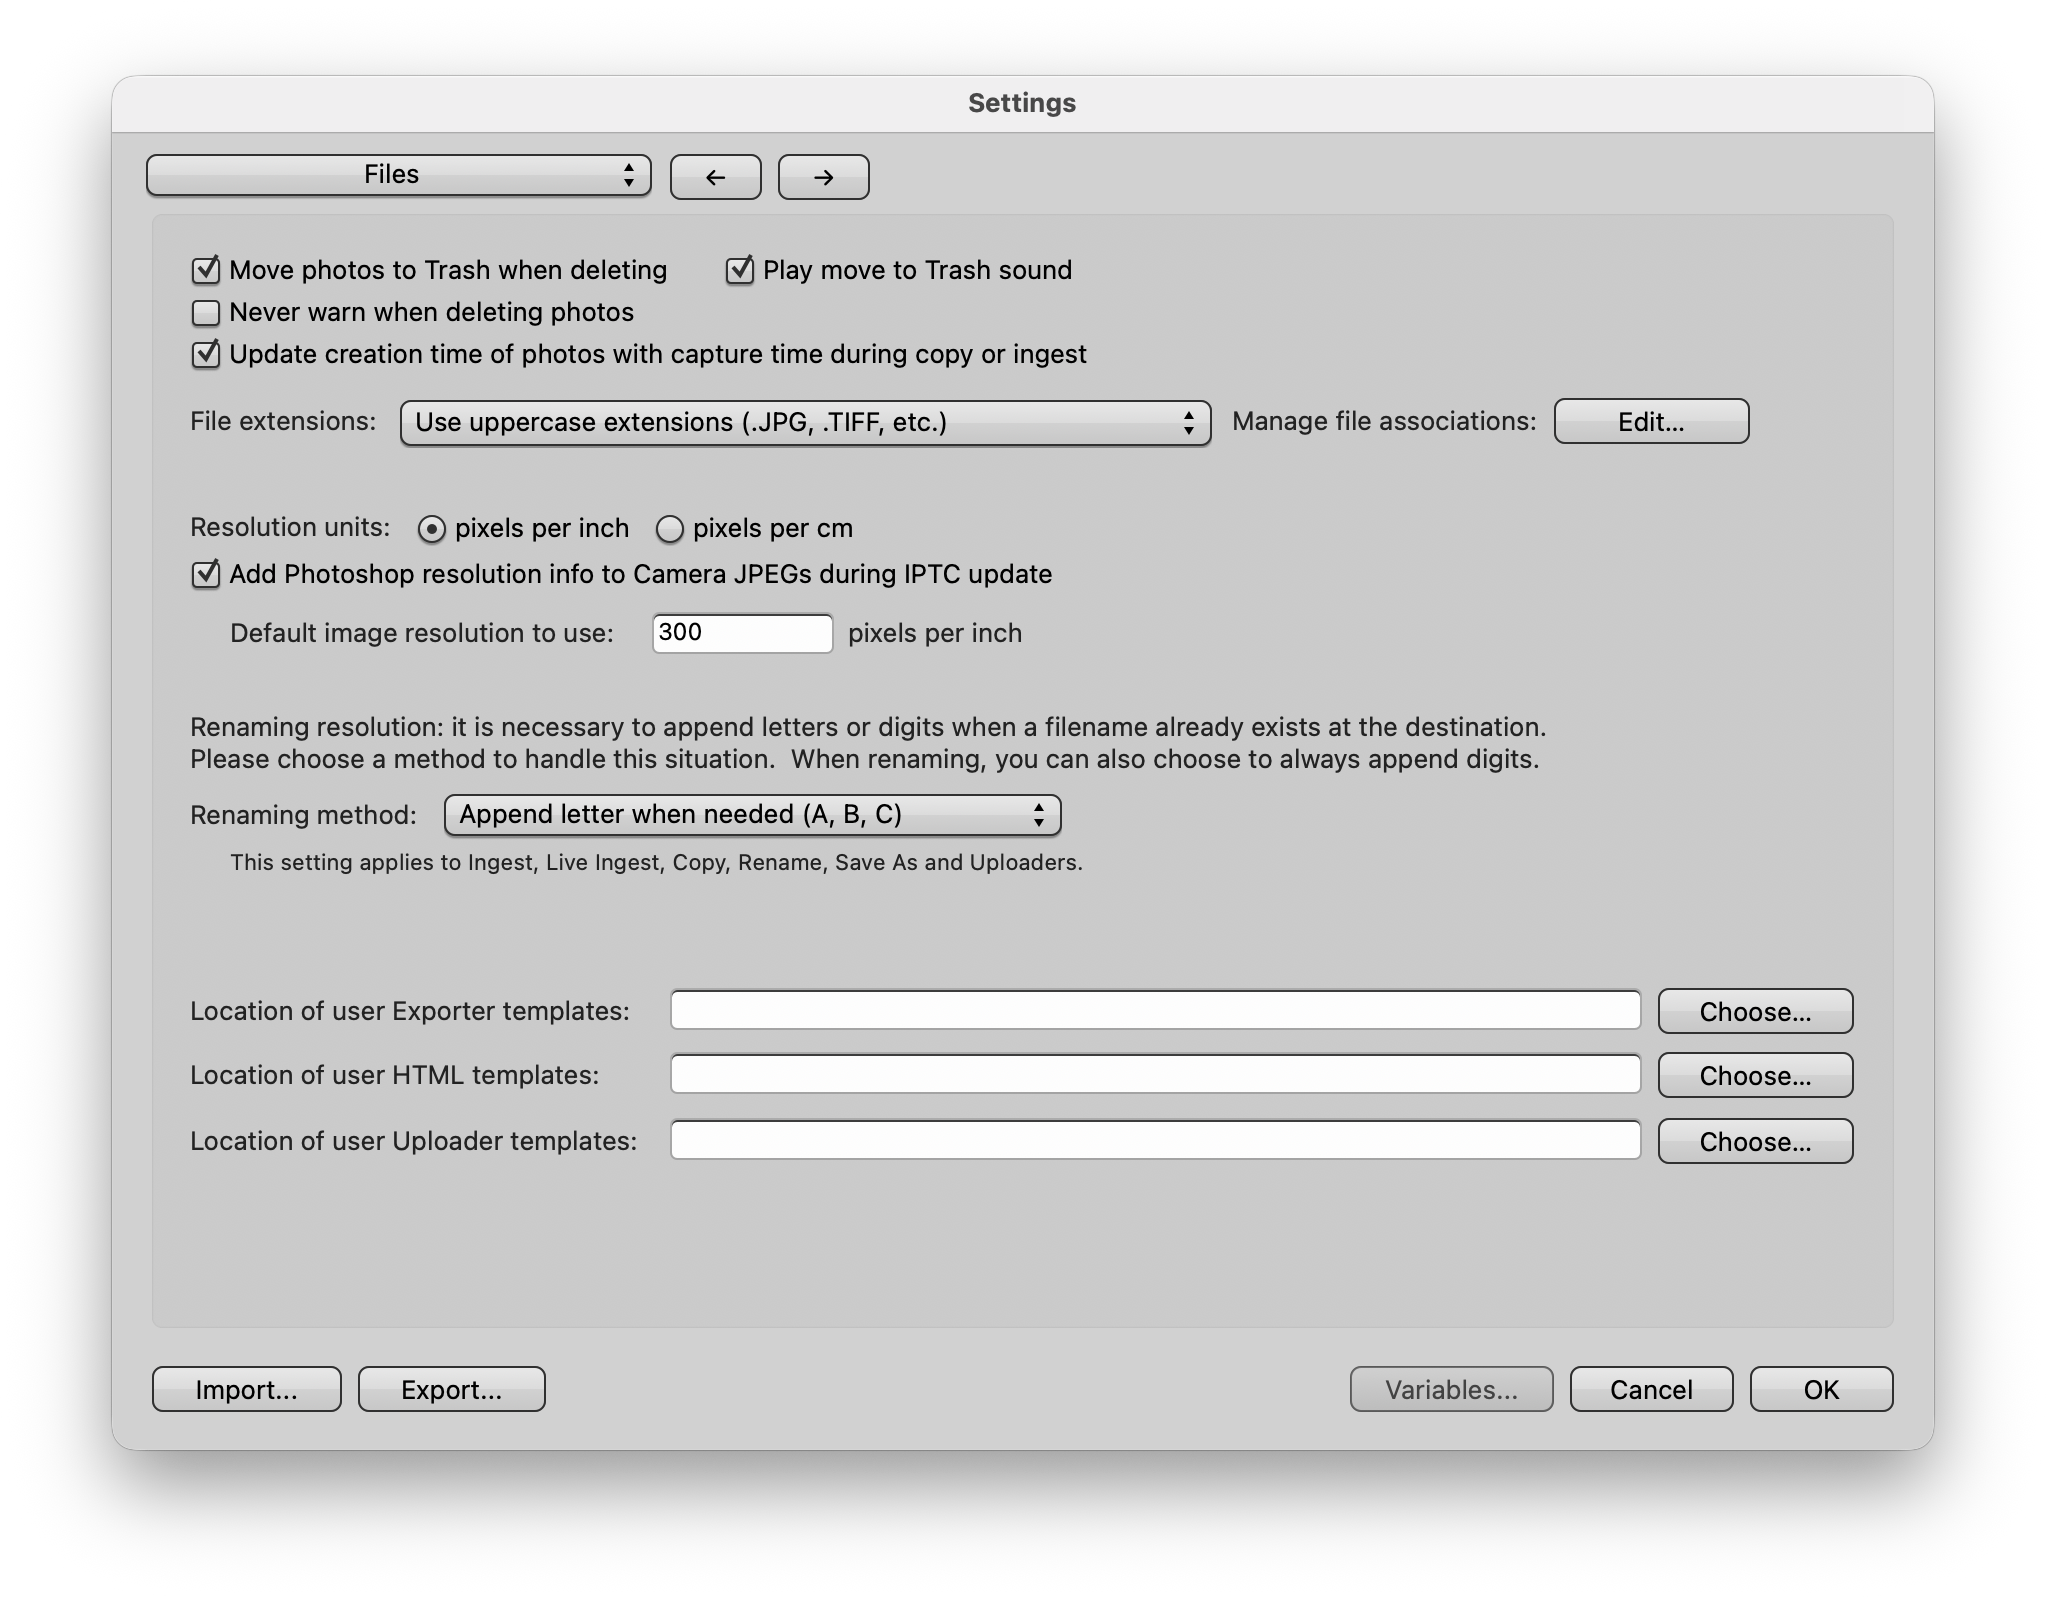Image resolution: width=2046 pixels, height=1598 pixels.
Task: Select pixels per inch radio button
Action: [431, 529]
